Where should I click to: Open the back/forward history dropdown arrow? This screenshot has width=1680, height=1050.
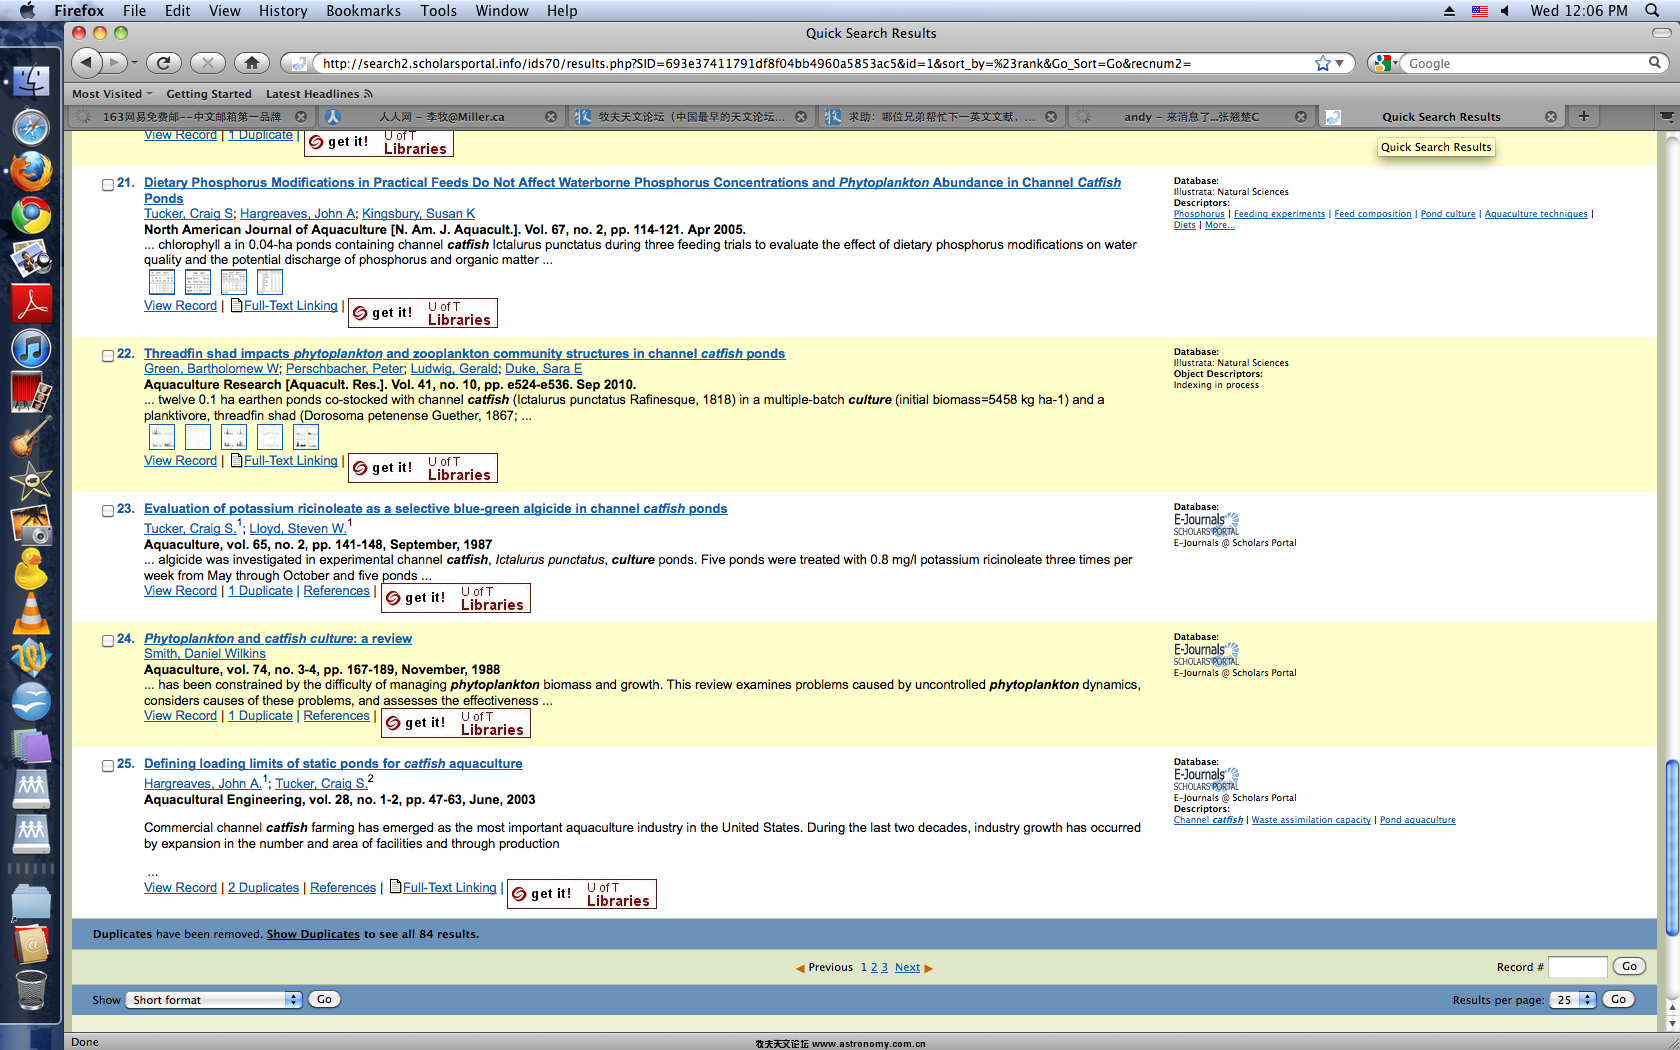point(134,63)
